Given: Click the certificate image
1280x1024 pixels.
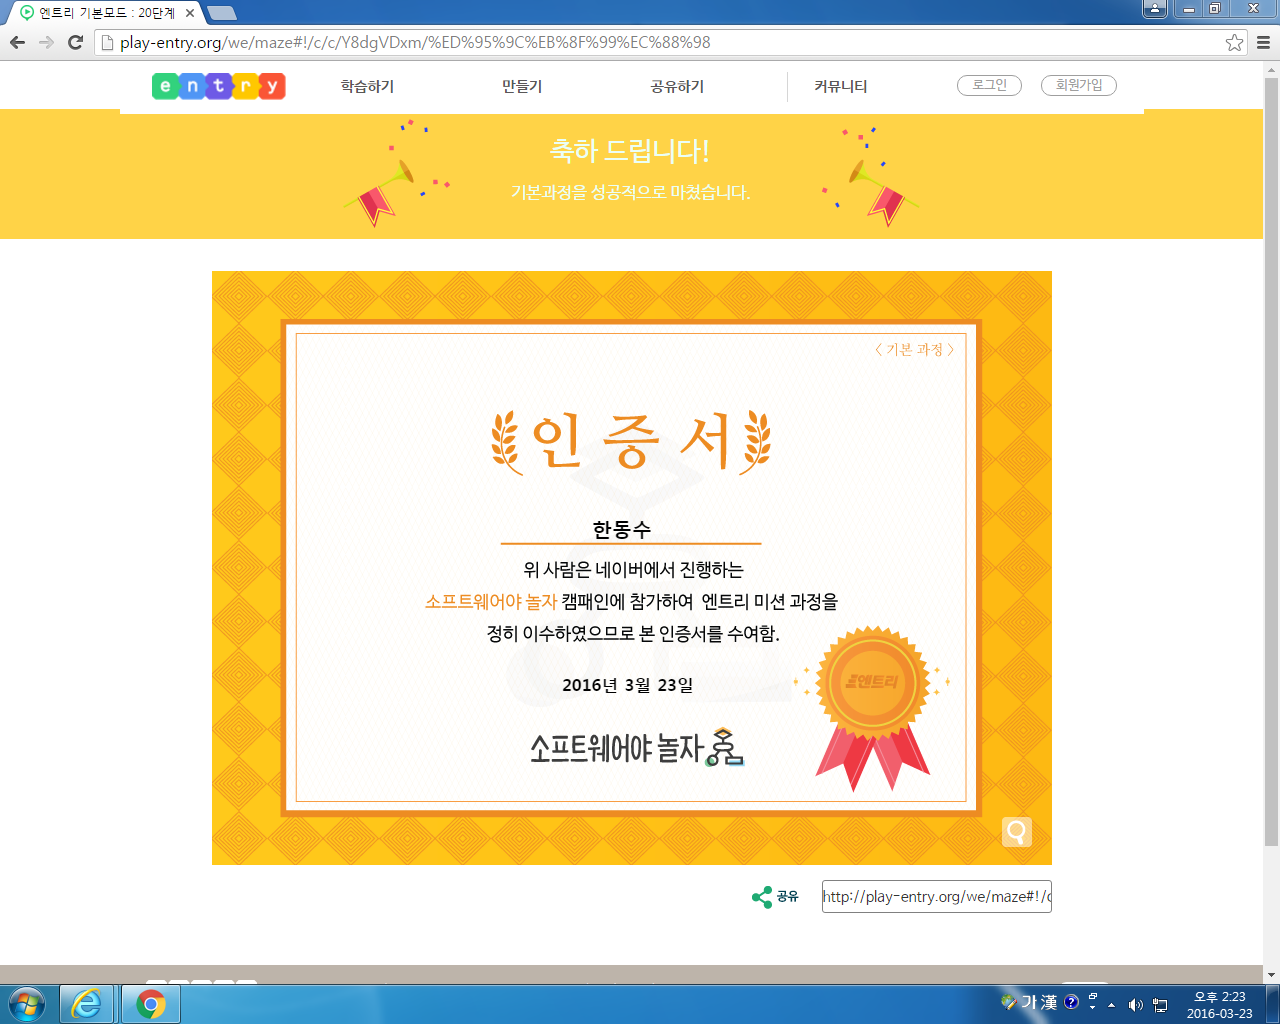Looking at the screenshot, I should [x=632, y=568].
